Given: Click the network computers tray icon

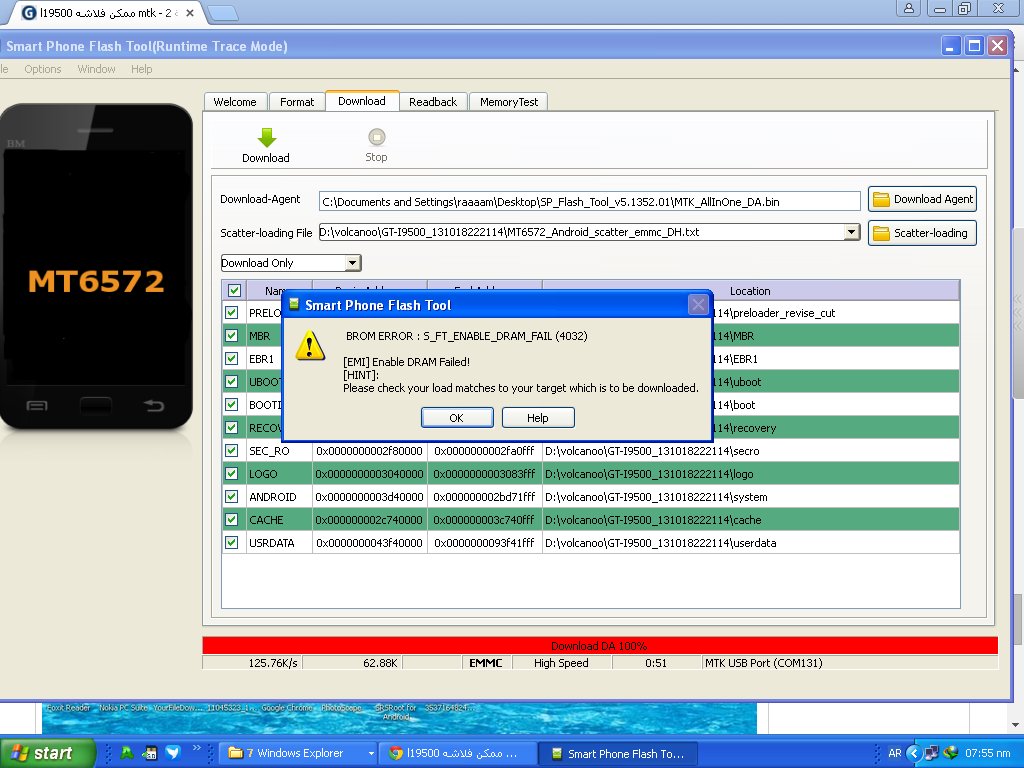Looking at the screenshot, I should [x=931, y=753].
